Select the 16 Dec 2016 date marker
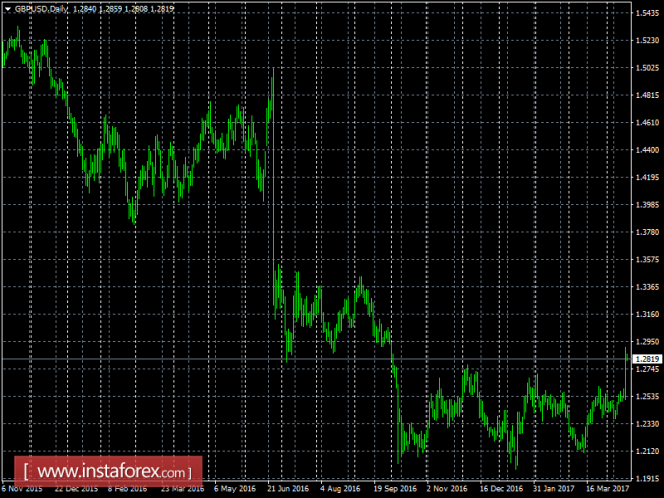 (x=501, y=489)
